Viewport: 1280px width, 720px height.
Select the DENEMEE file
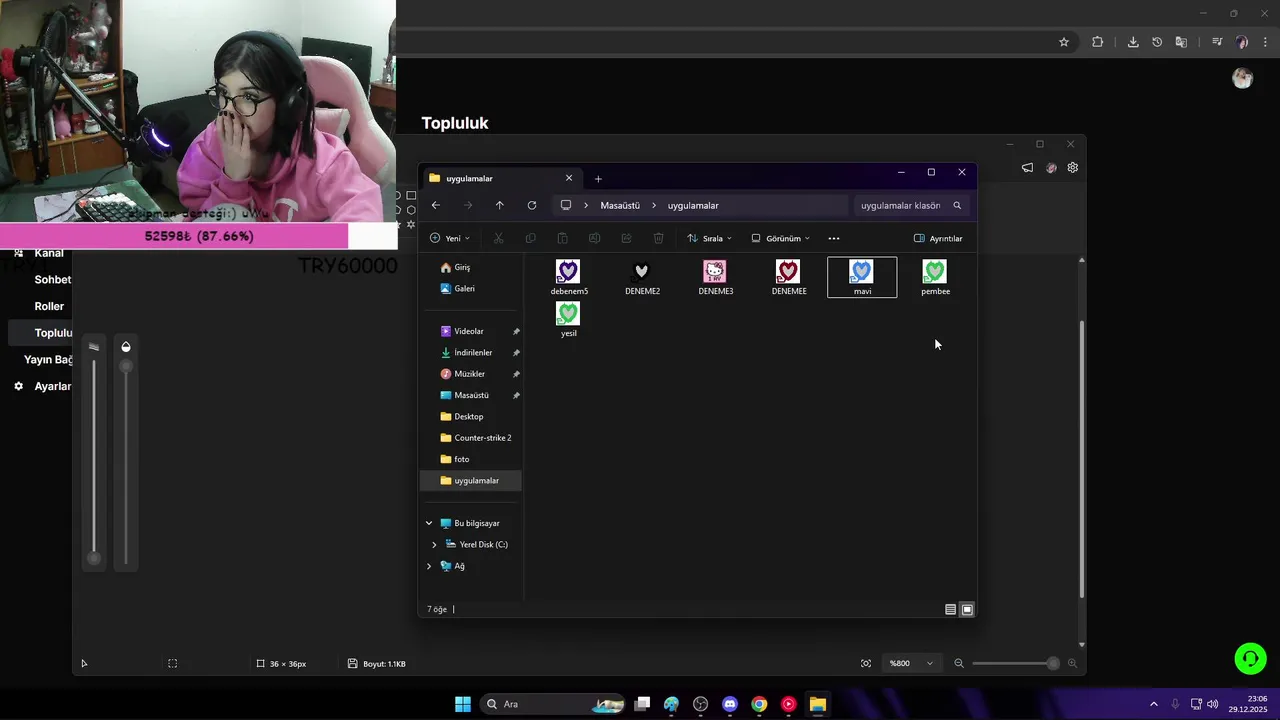click(x=789, y=277)
